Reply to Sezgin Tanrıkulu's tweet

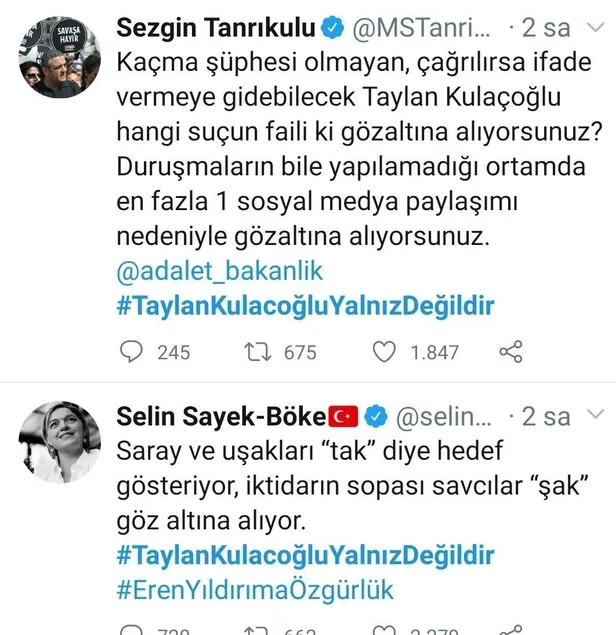(x=131, y=351)
